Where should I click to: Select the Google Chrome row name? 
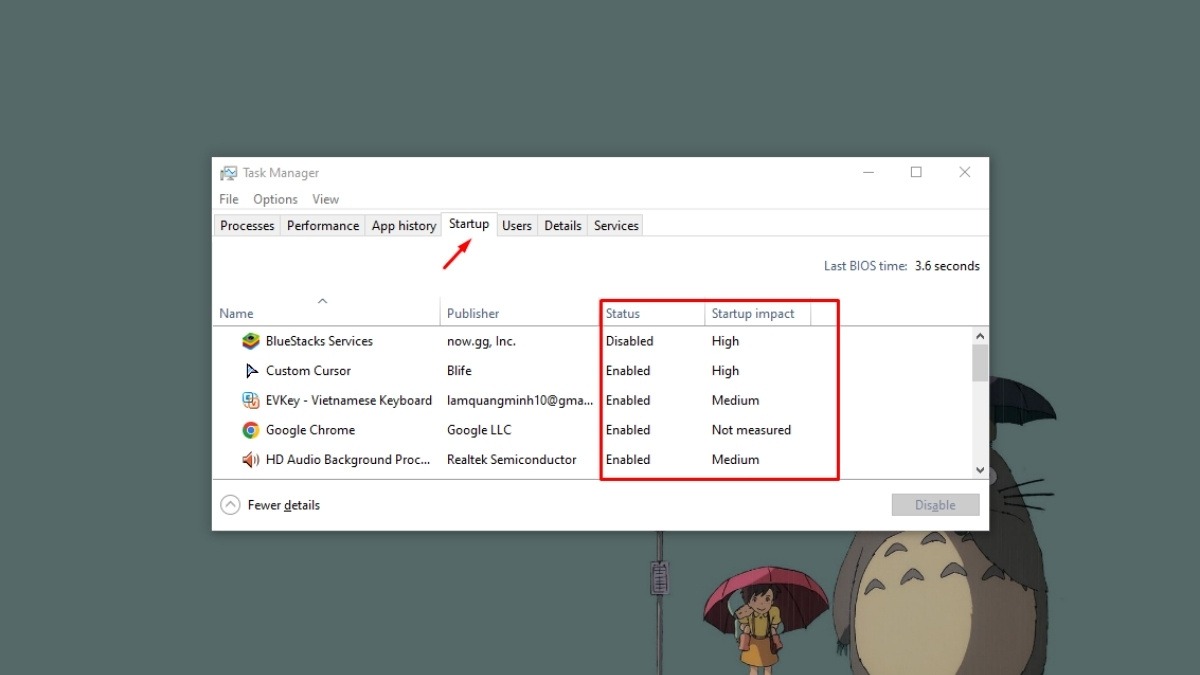310,430
